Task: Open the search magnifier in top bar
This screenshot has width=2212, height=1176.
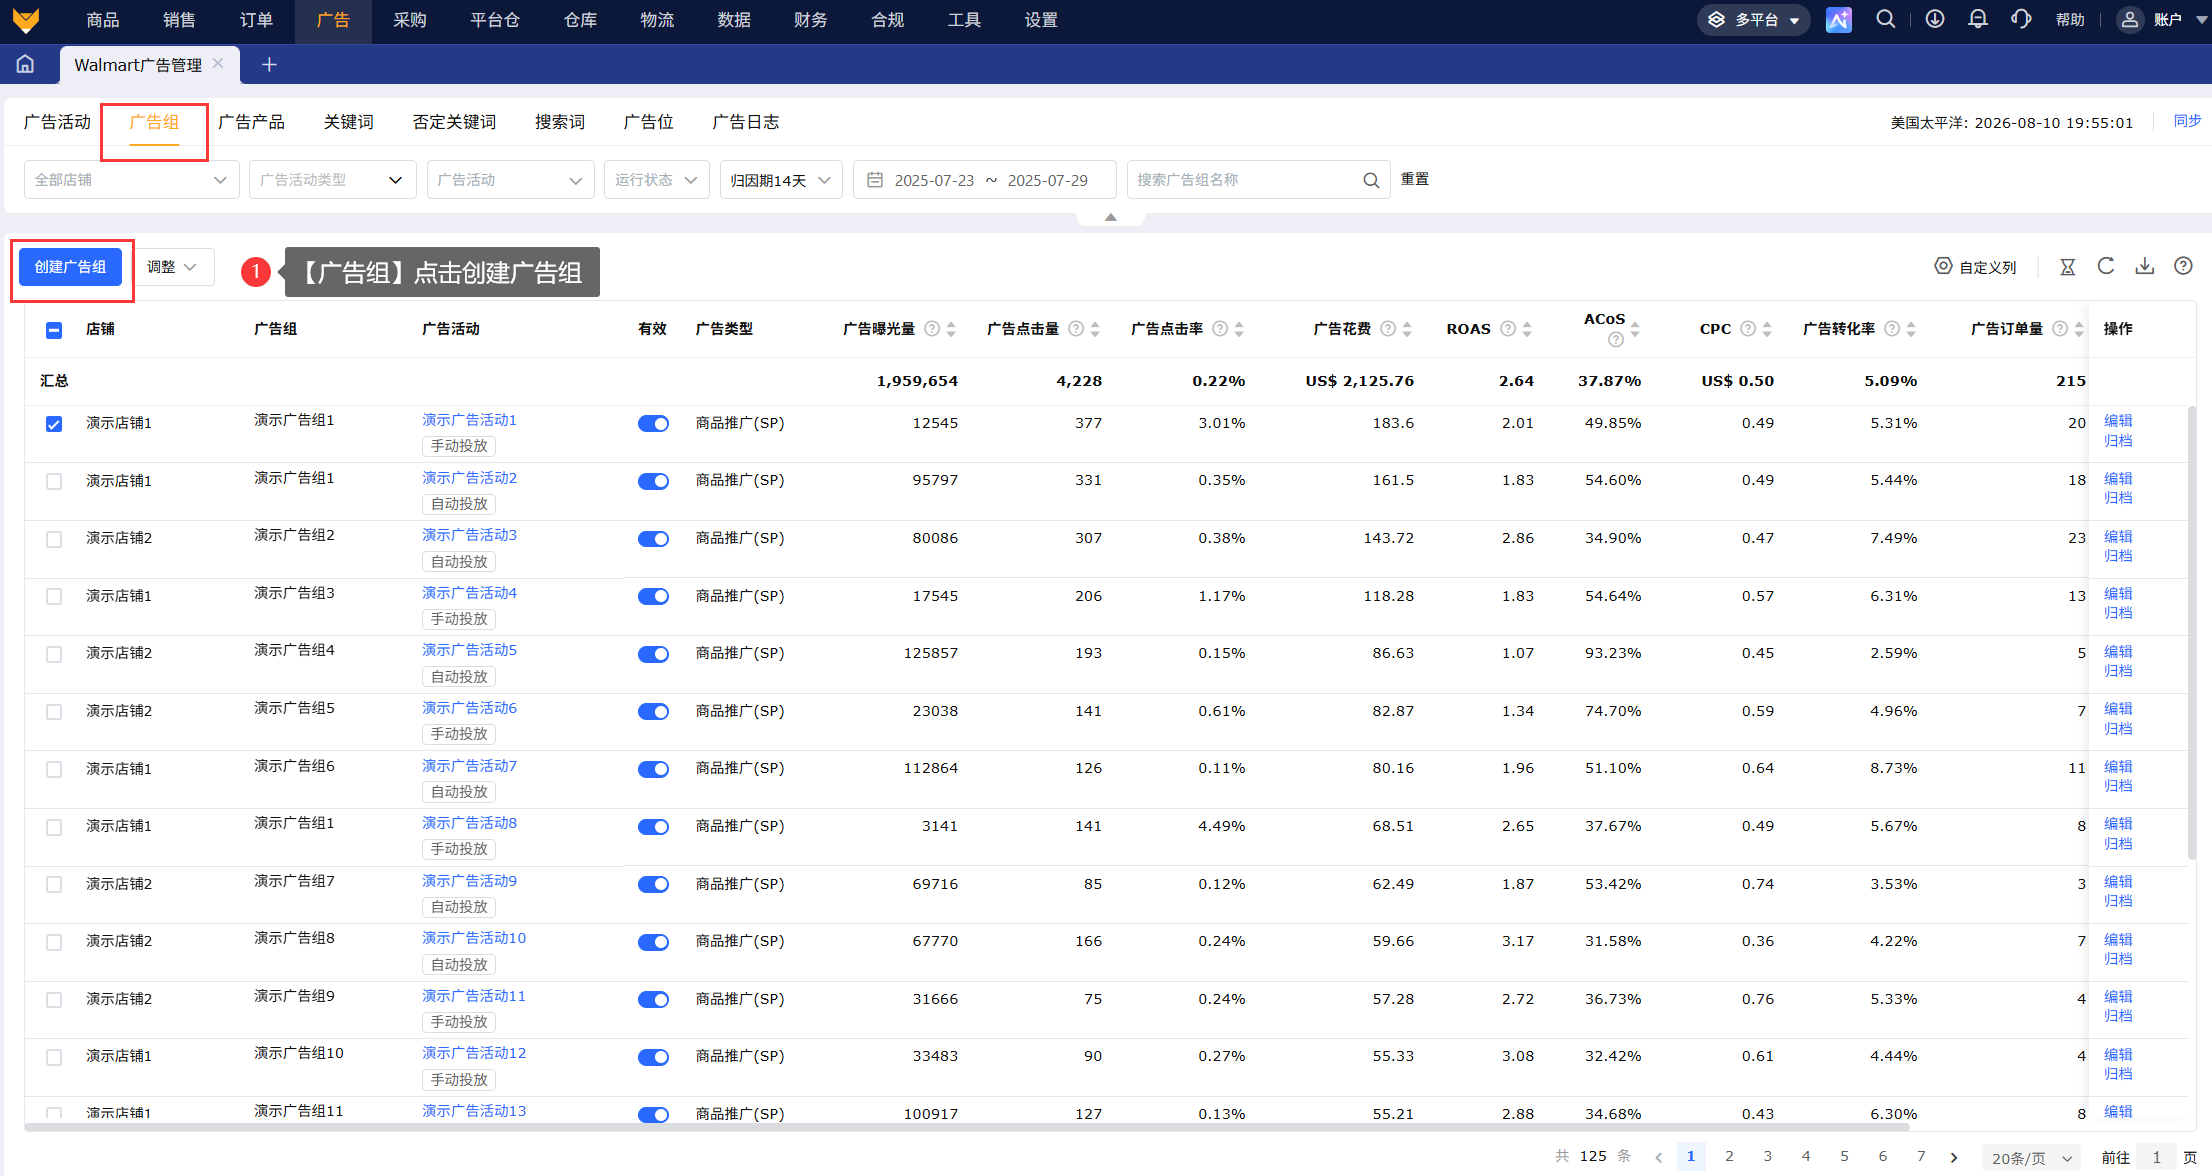Action: [x=1885, y=19]
